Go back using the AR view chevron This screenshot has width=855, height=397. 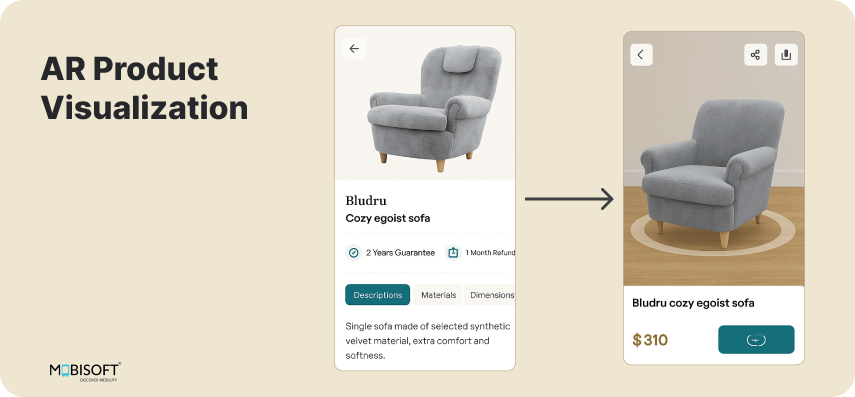pyautogui.click(x=641, y=55)
